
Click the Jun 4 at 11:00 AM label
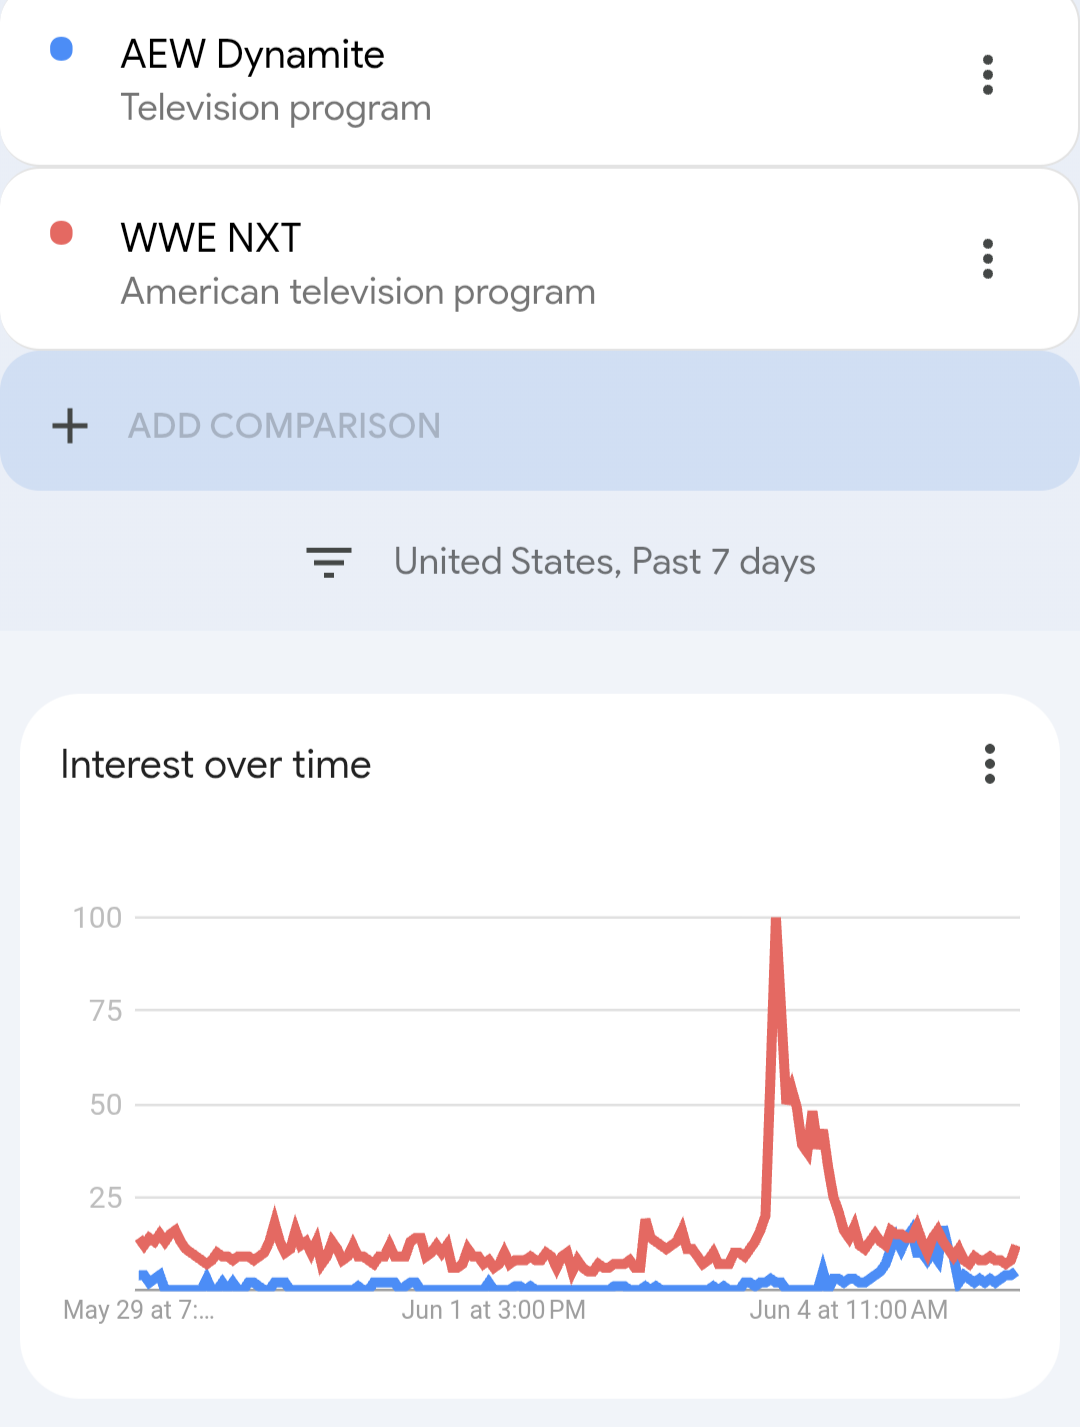[848, 1310]
